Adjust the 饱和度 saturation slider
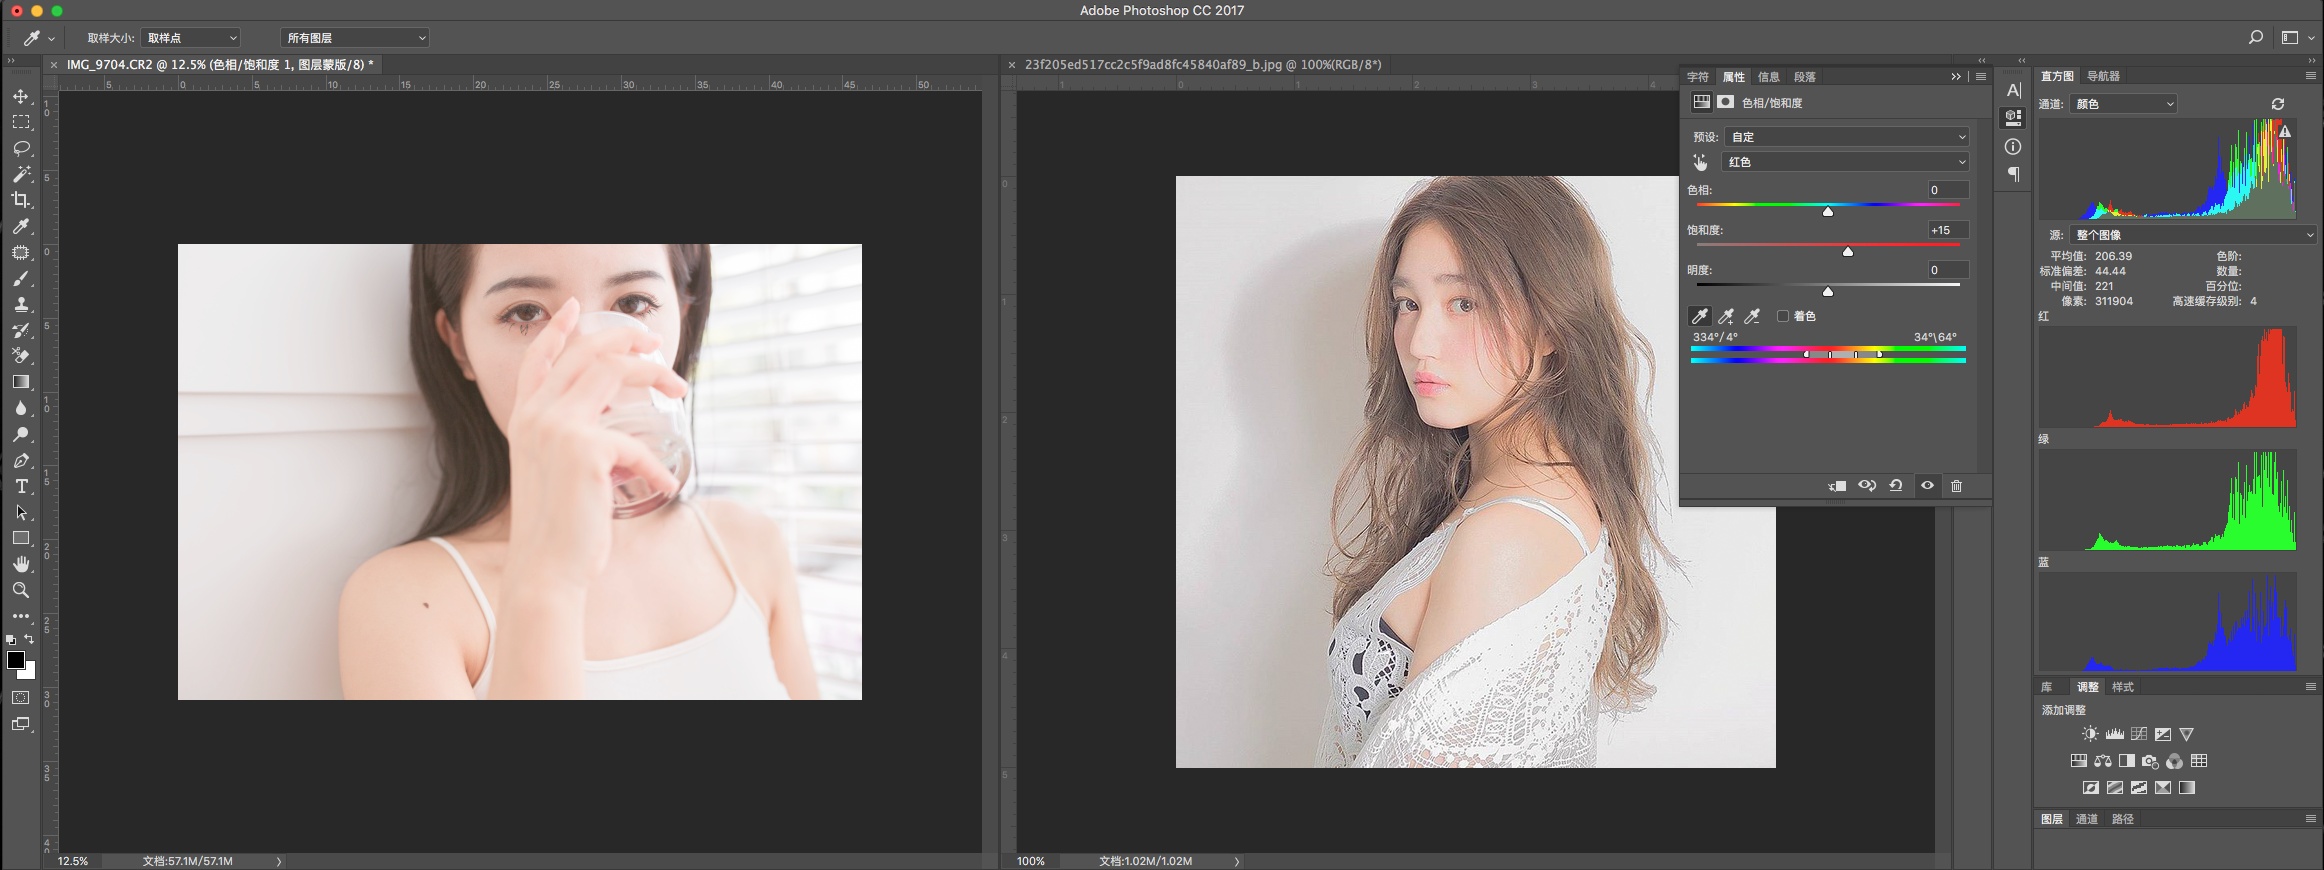The width and height of the screenshot is (2324, 870). pos(1848,251)
